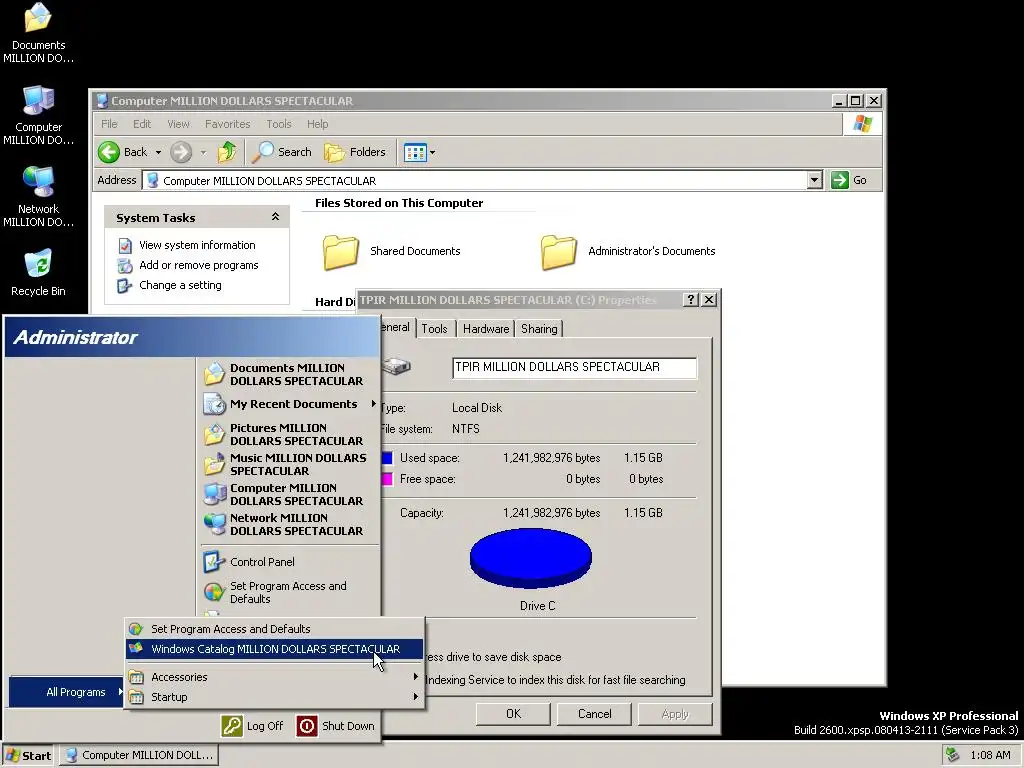
Task: Open the Views icon in toolbar
Action: click(x=415, y=152)
